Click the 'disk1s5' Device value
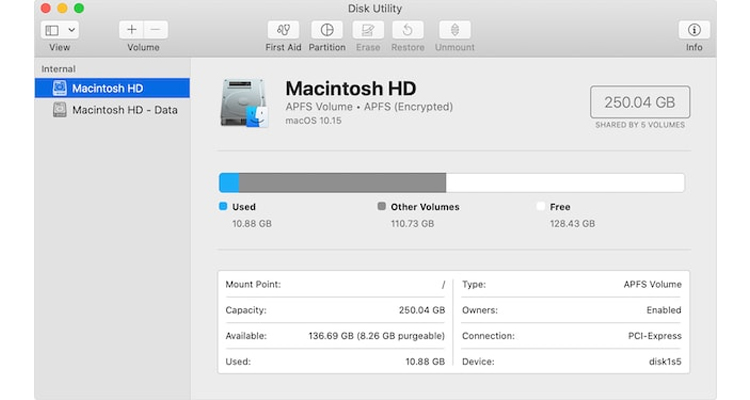Screen dimensions: 750x400 665,362
